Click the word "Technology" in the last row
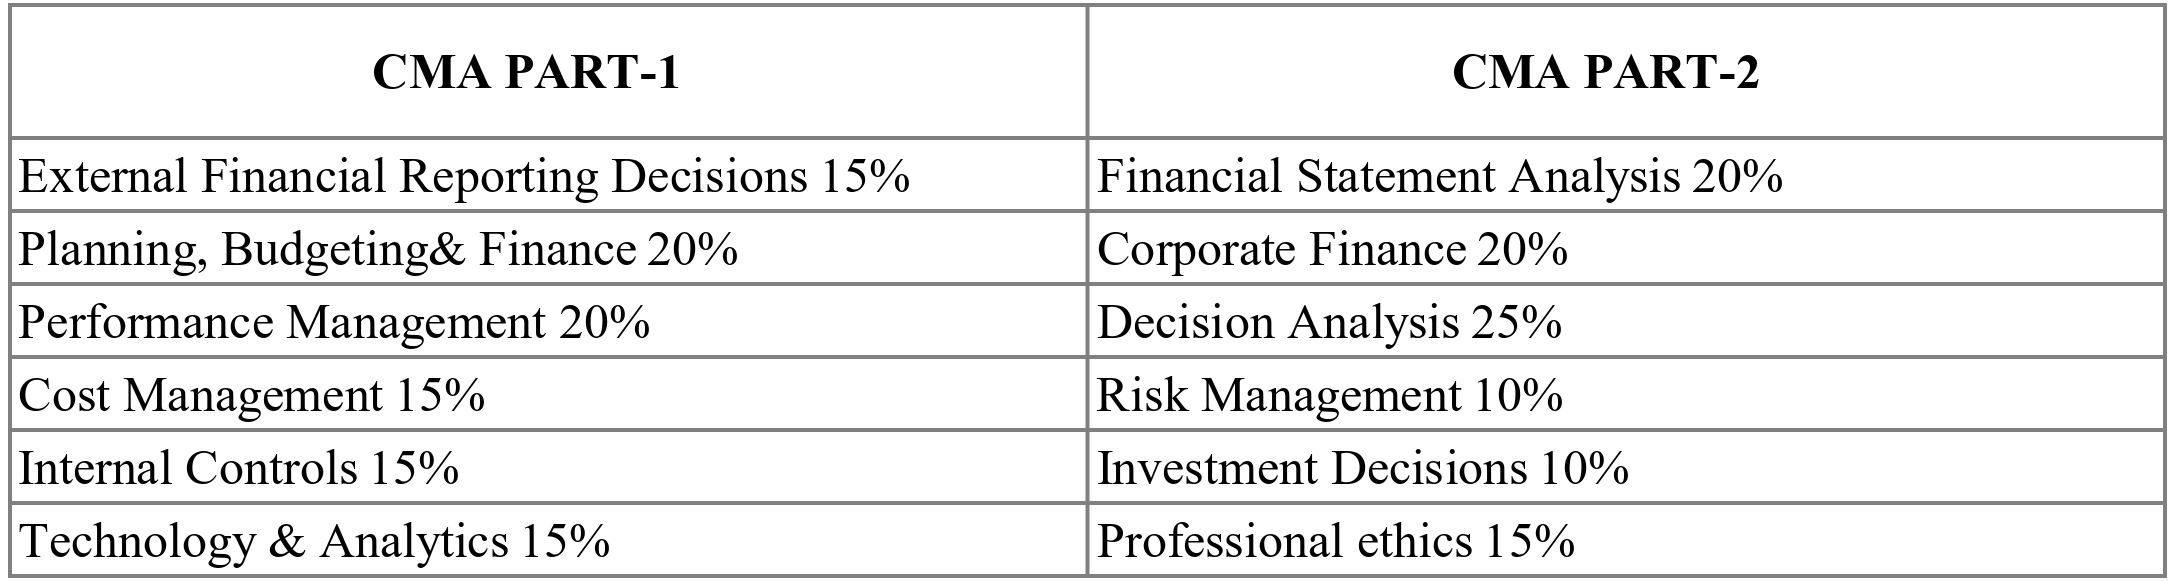2171x581 pixels. pyautogui.click(x=137, y=541)
